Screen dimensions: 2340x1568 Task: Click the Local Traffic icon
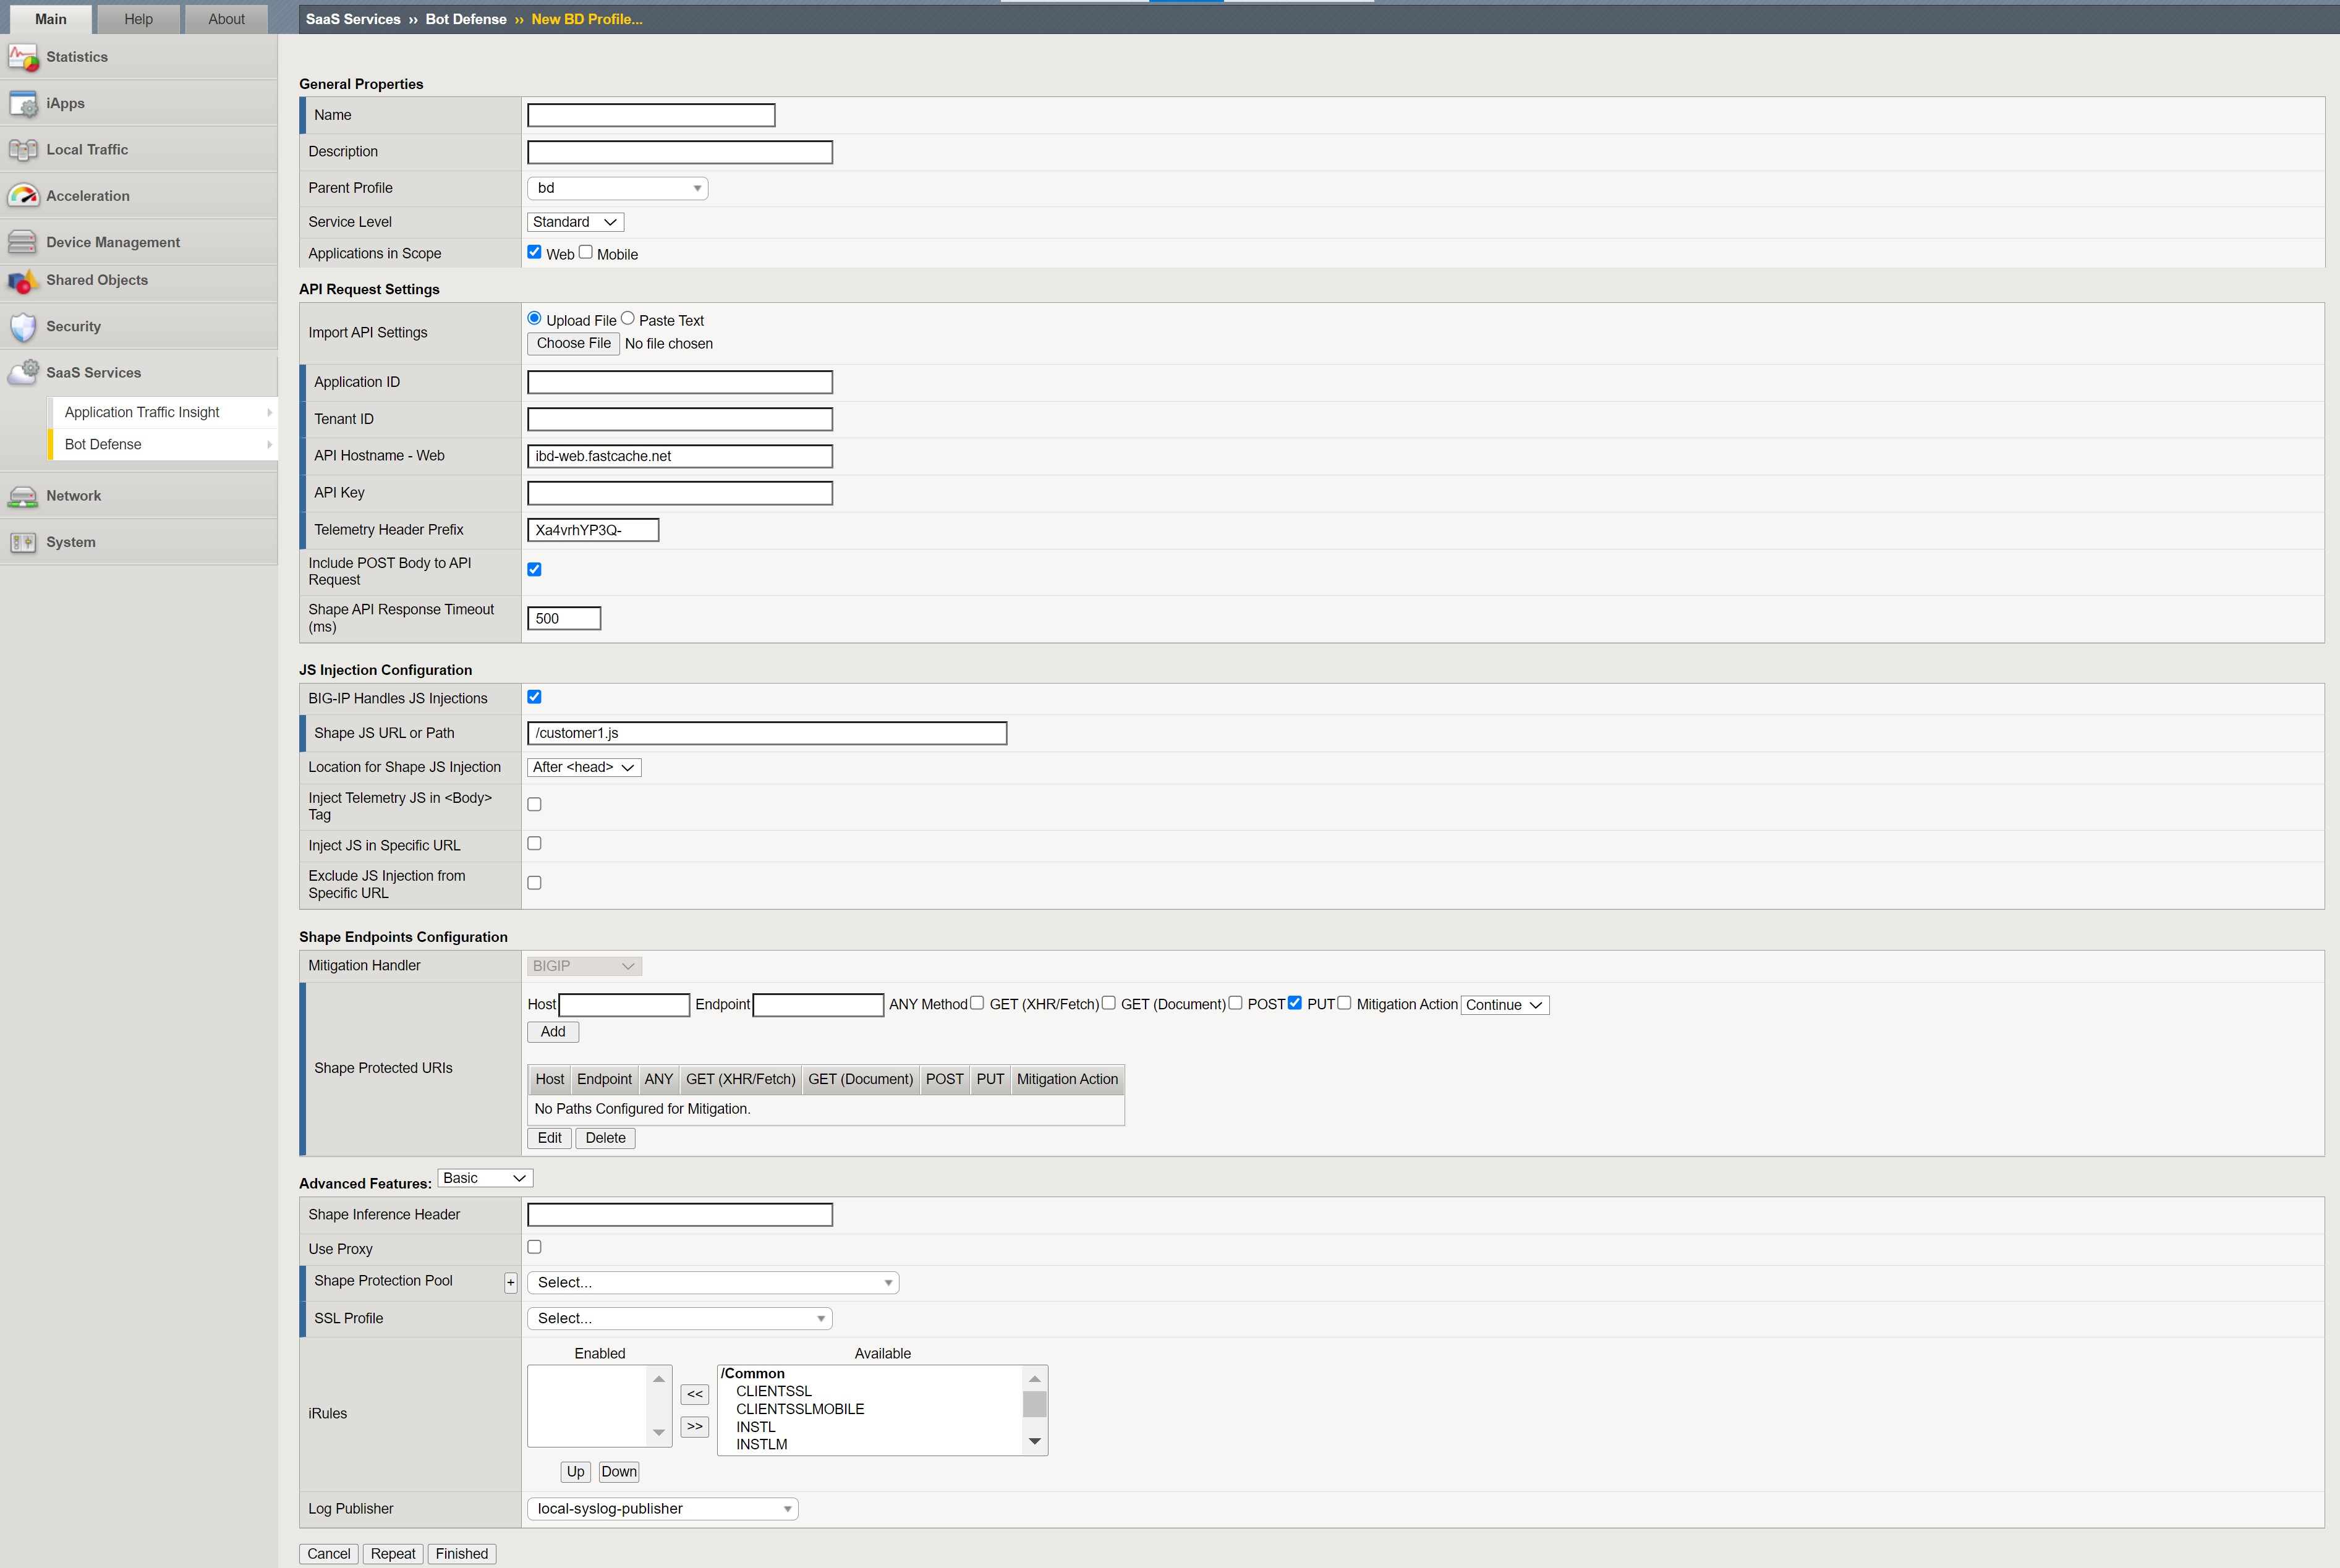coord(23,150)
